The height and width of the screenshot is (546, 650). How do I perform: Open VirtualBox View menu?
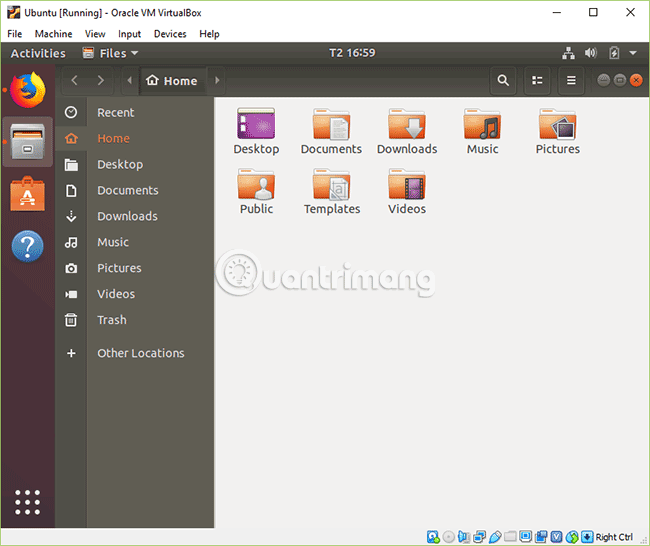pos(95,34)
